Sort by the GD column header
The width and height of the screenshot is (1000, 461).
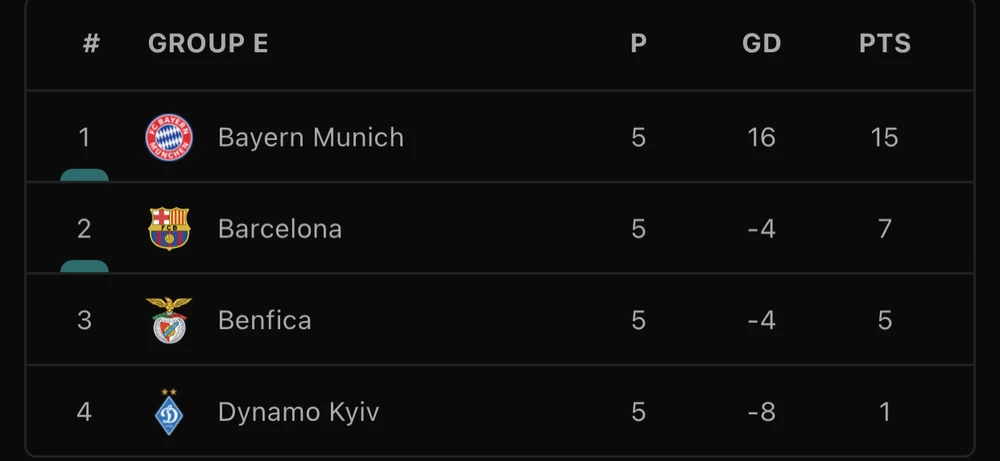[x=761, y=44]
